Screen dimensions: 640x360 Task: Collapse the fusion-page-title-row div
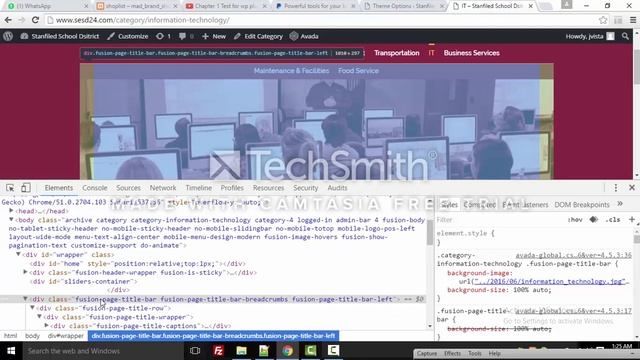coord(32,308)
